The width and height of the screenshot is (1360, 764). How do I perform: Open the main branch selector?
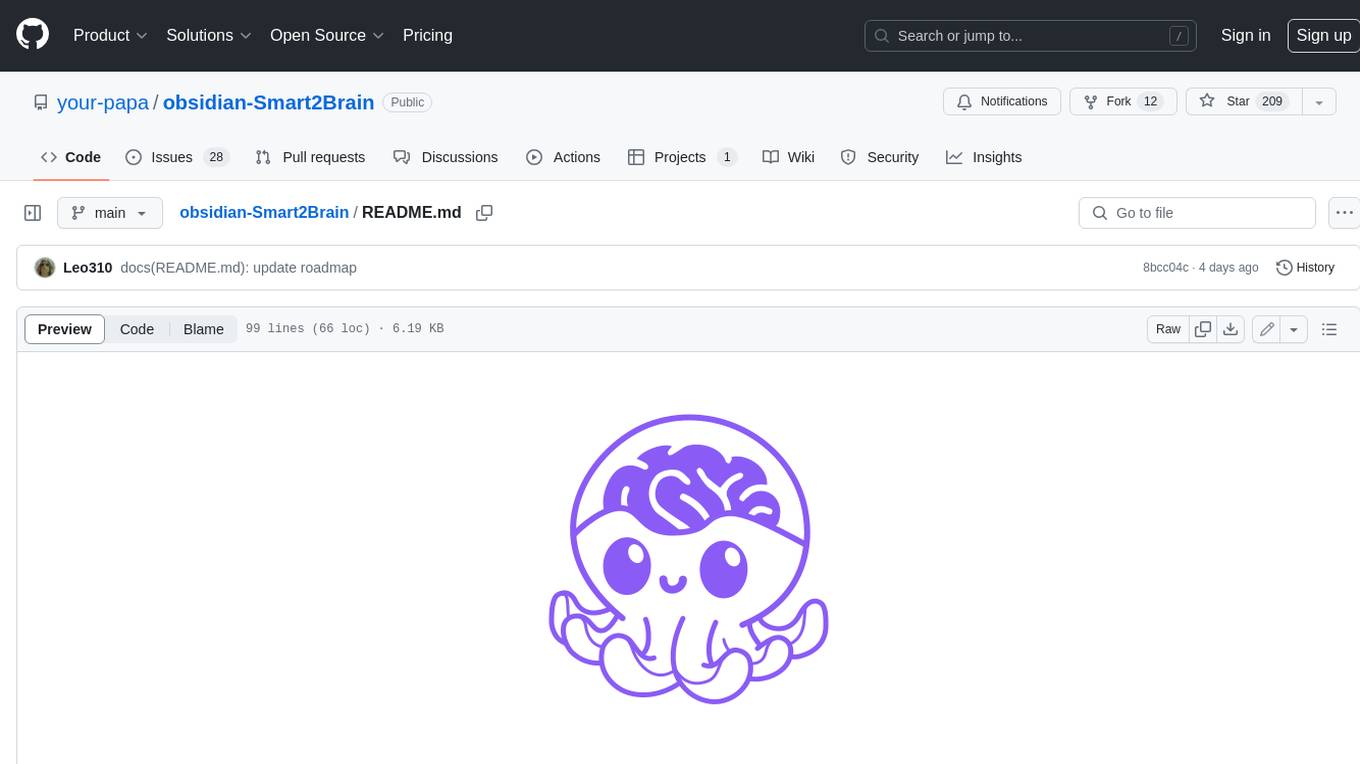pyautogui.click(x=110, y=213)
